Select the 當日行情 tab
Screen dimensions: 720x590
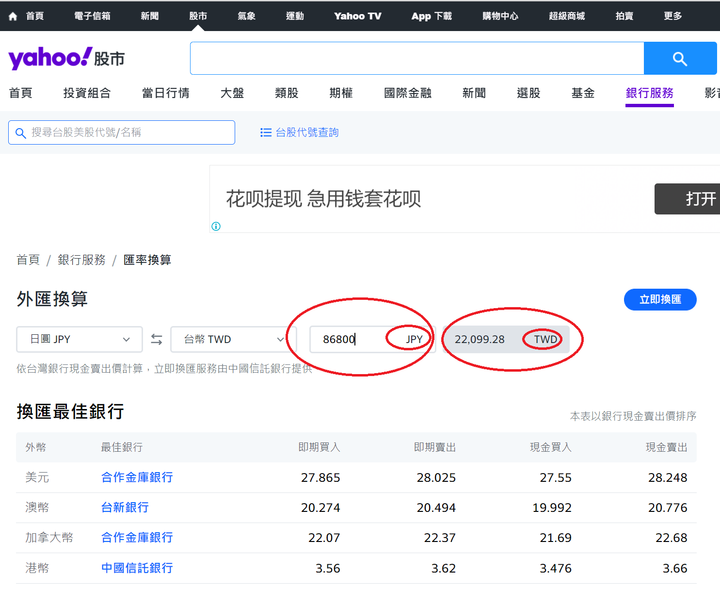point(166,93)
